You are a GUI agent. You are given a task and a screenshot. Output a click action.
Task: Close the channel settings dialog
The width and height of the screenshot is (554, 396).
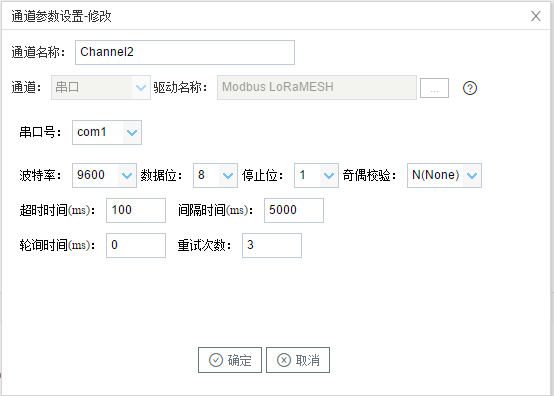pos(536,16)
